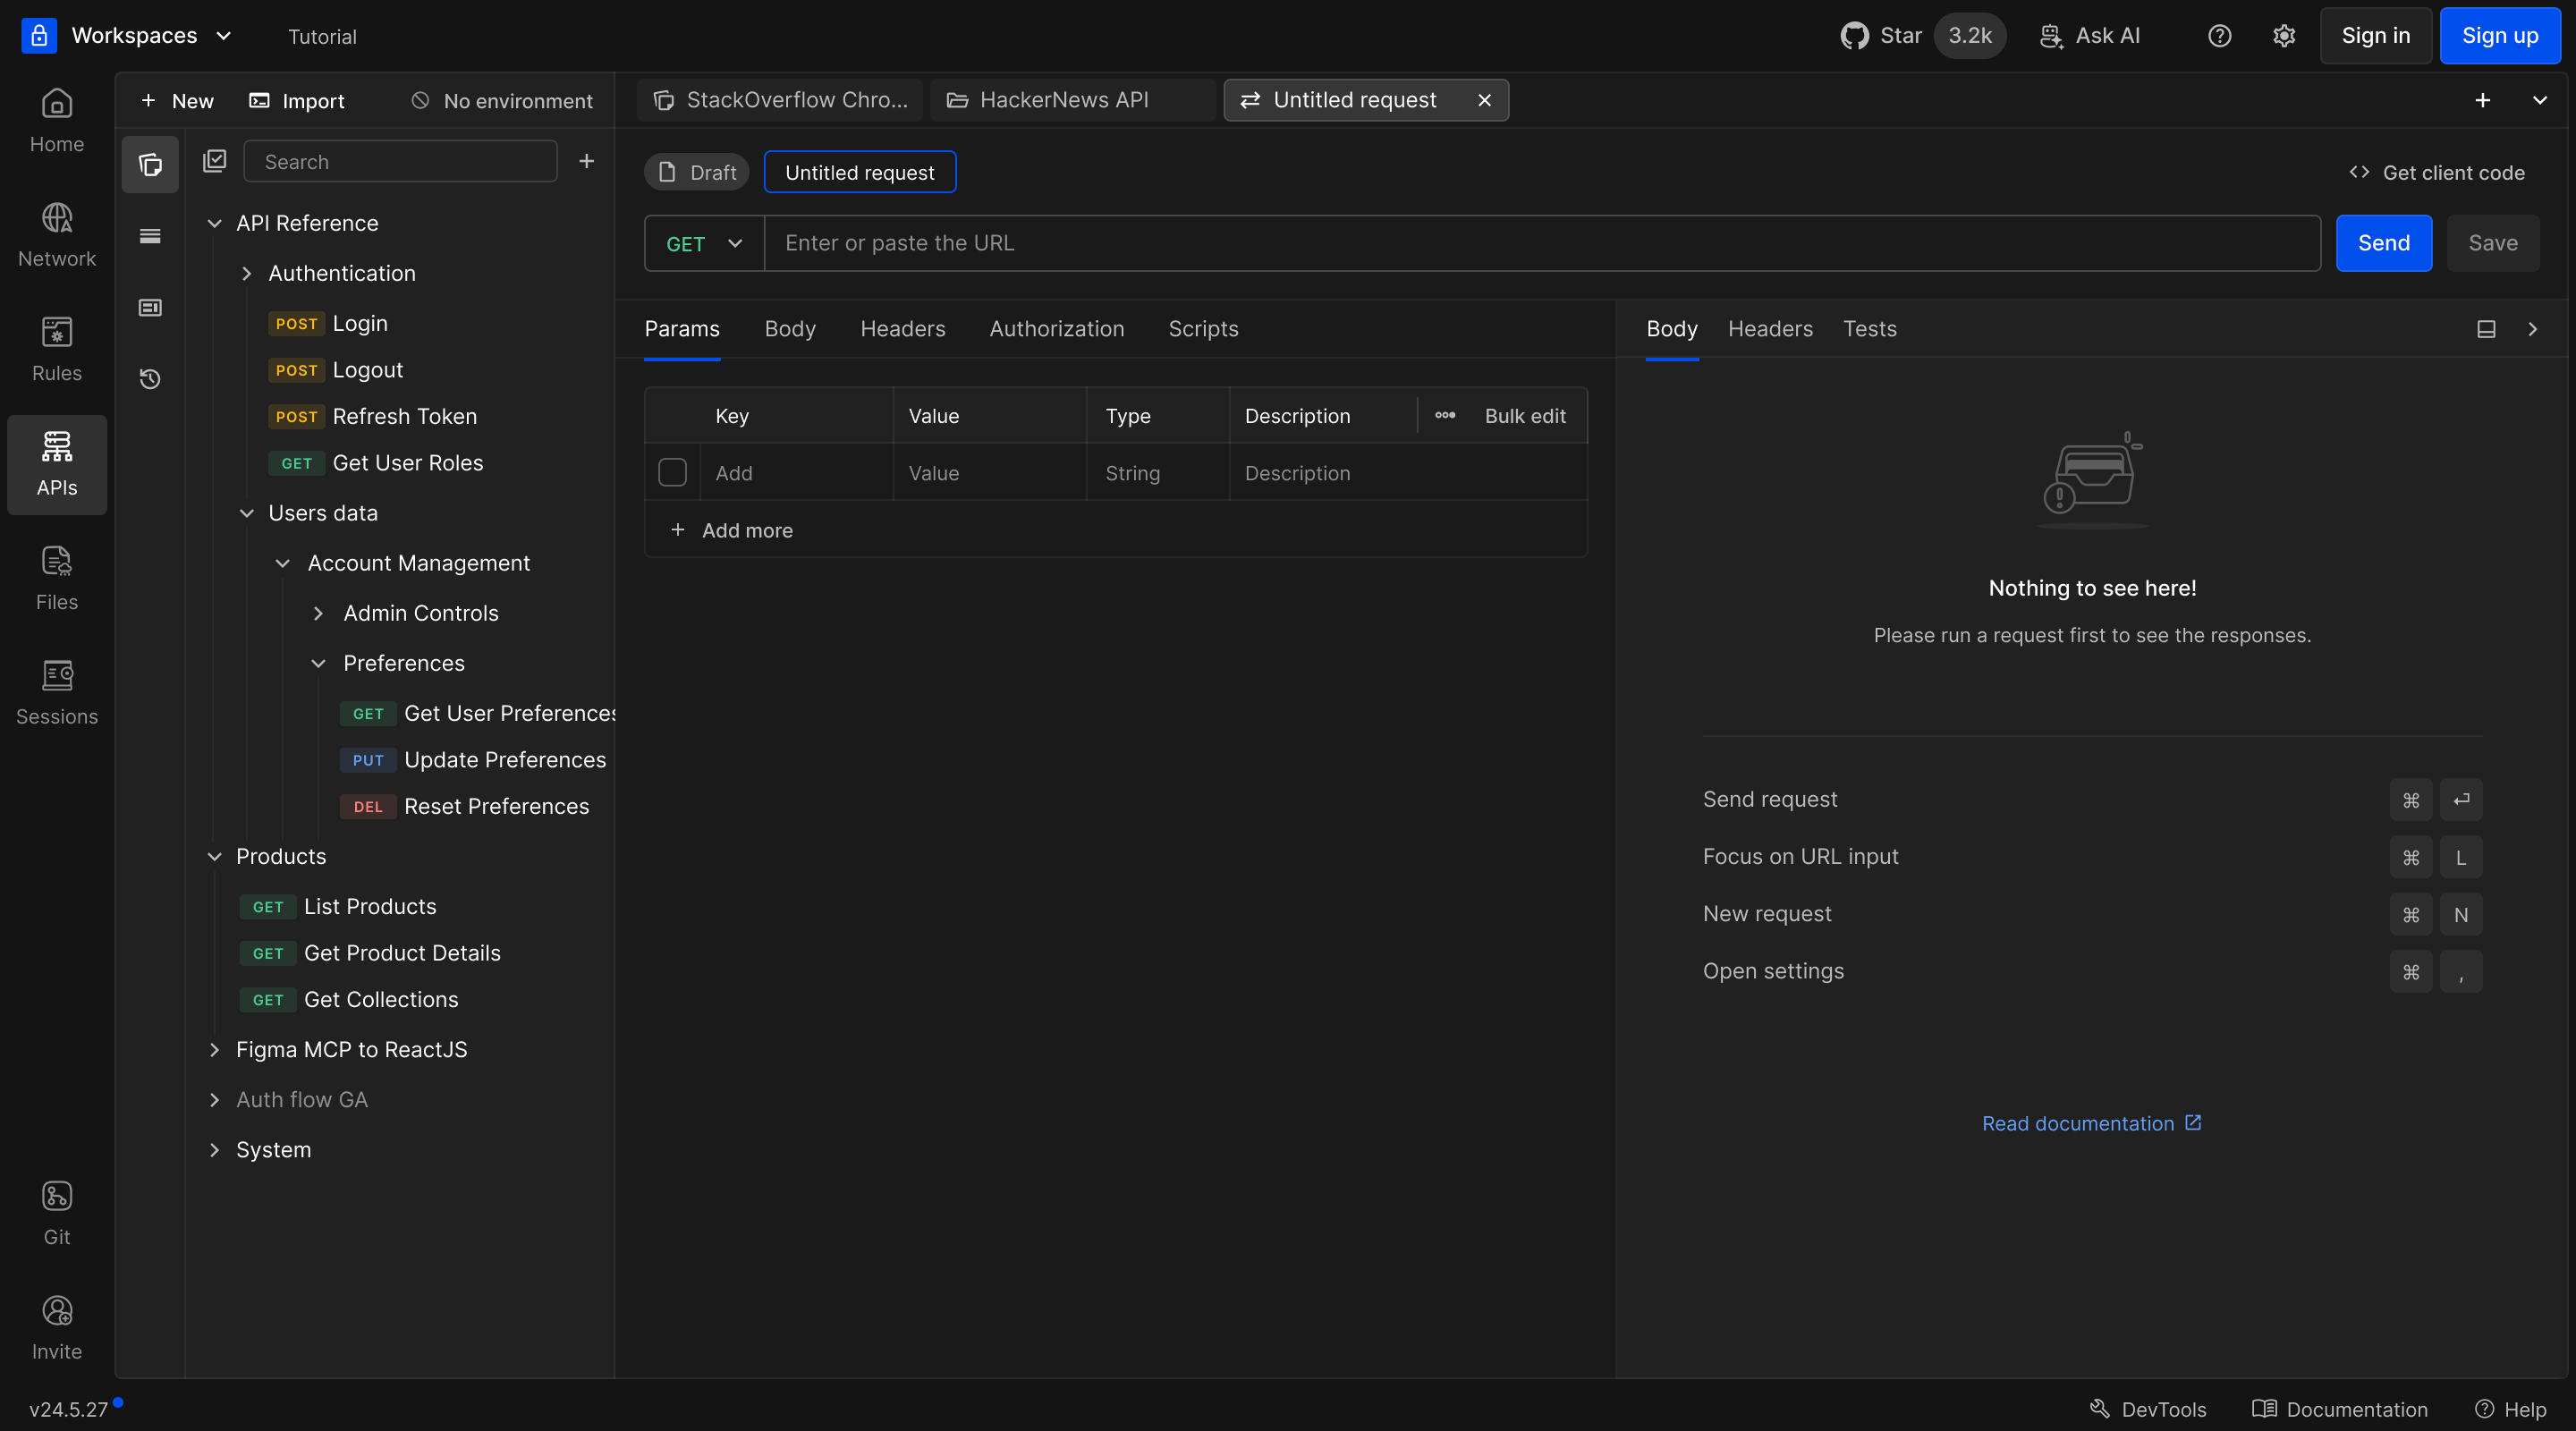Click the collections Search field
Image resolution: width=2576 pixels, height=1431 pixels.
(x=400, y=161)
